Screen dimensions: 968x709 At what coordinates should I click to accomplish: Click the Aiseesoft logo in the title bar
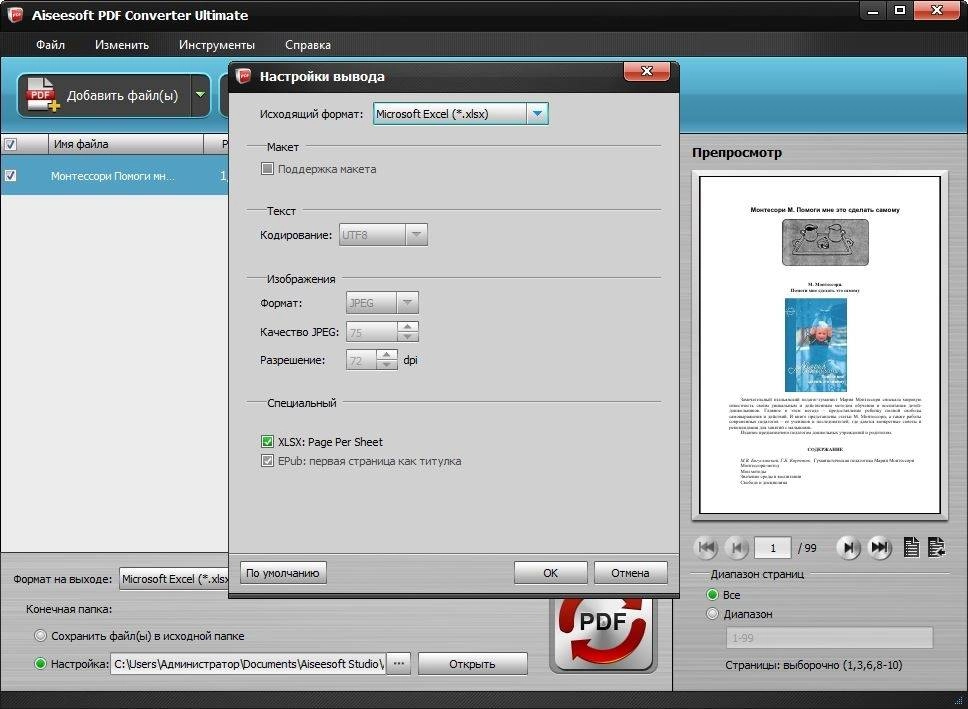tap(14, 14)
